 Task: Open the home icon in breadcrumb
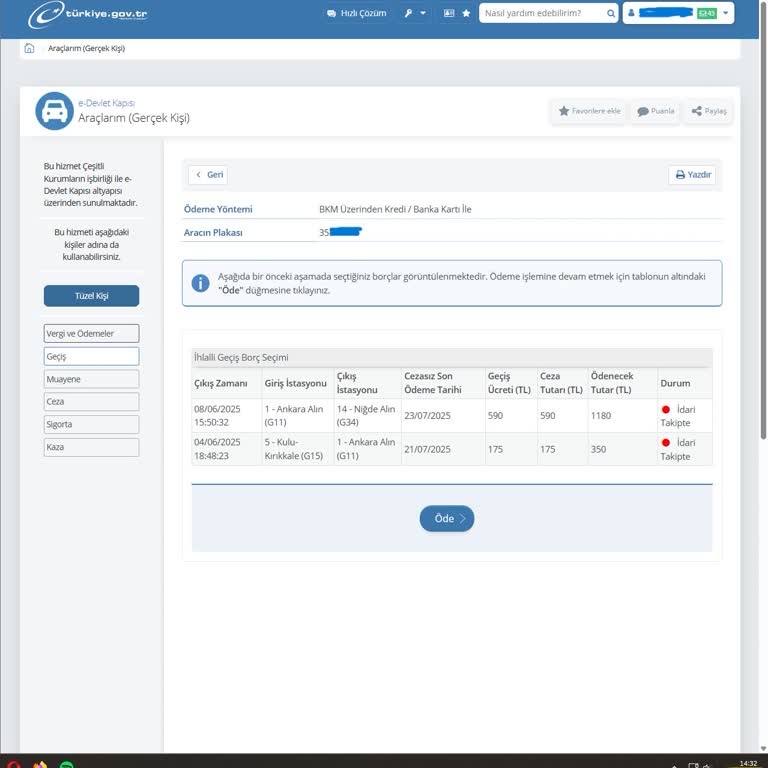(29, 48)
